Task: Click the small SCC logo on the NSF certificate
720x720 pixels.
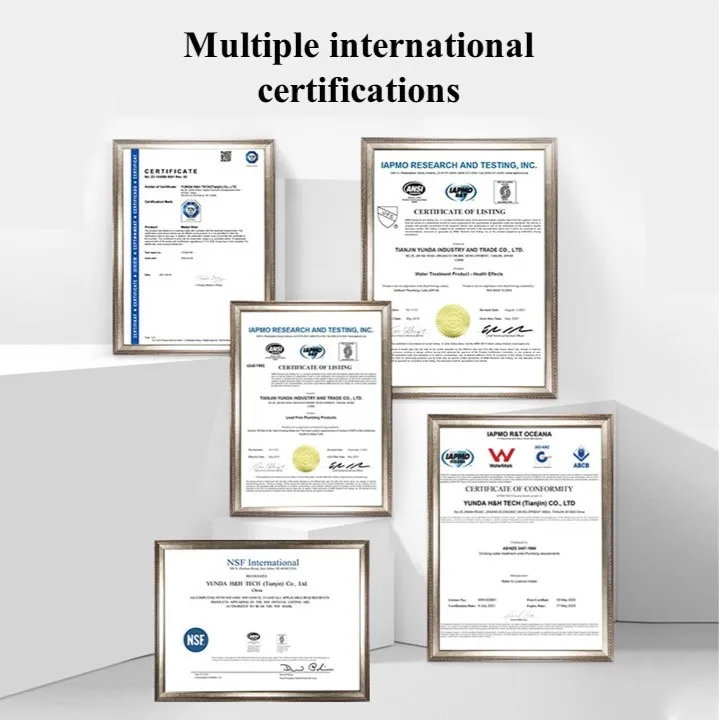Action: pyautogui.click(x=281, y=639)
